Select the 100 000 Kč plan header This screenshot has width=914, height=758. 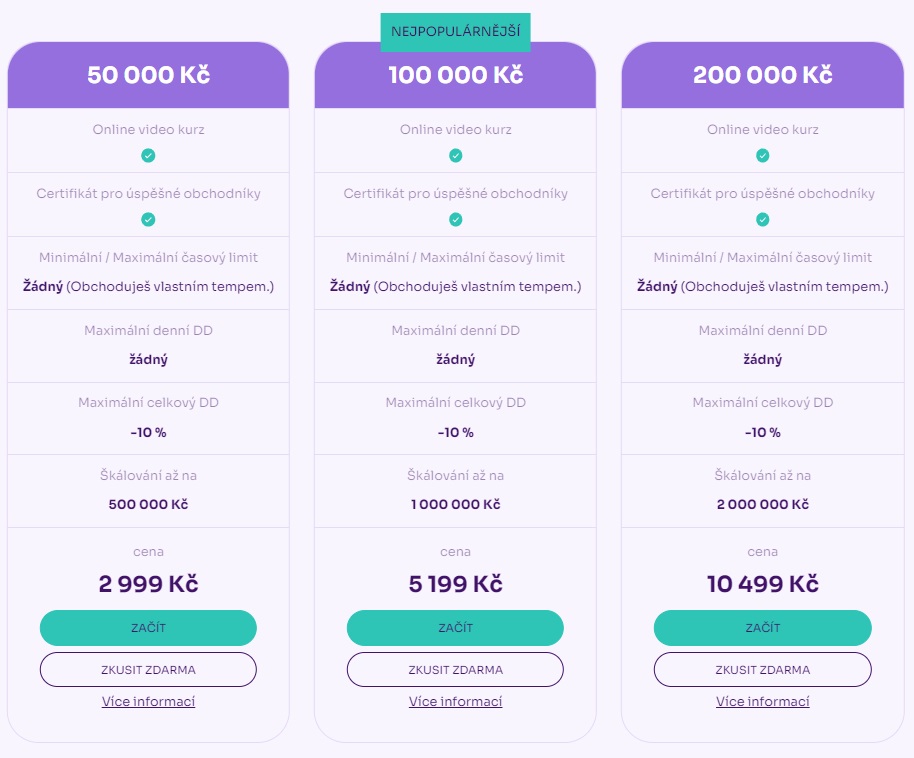coord(455,75)
